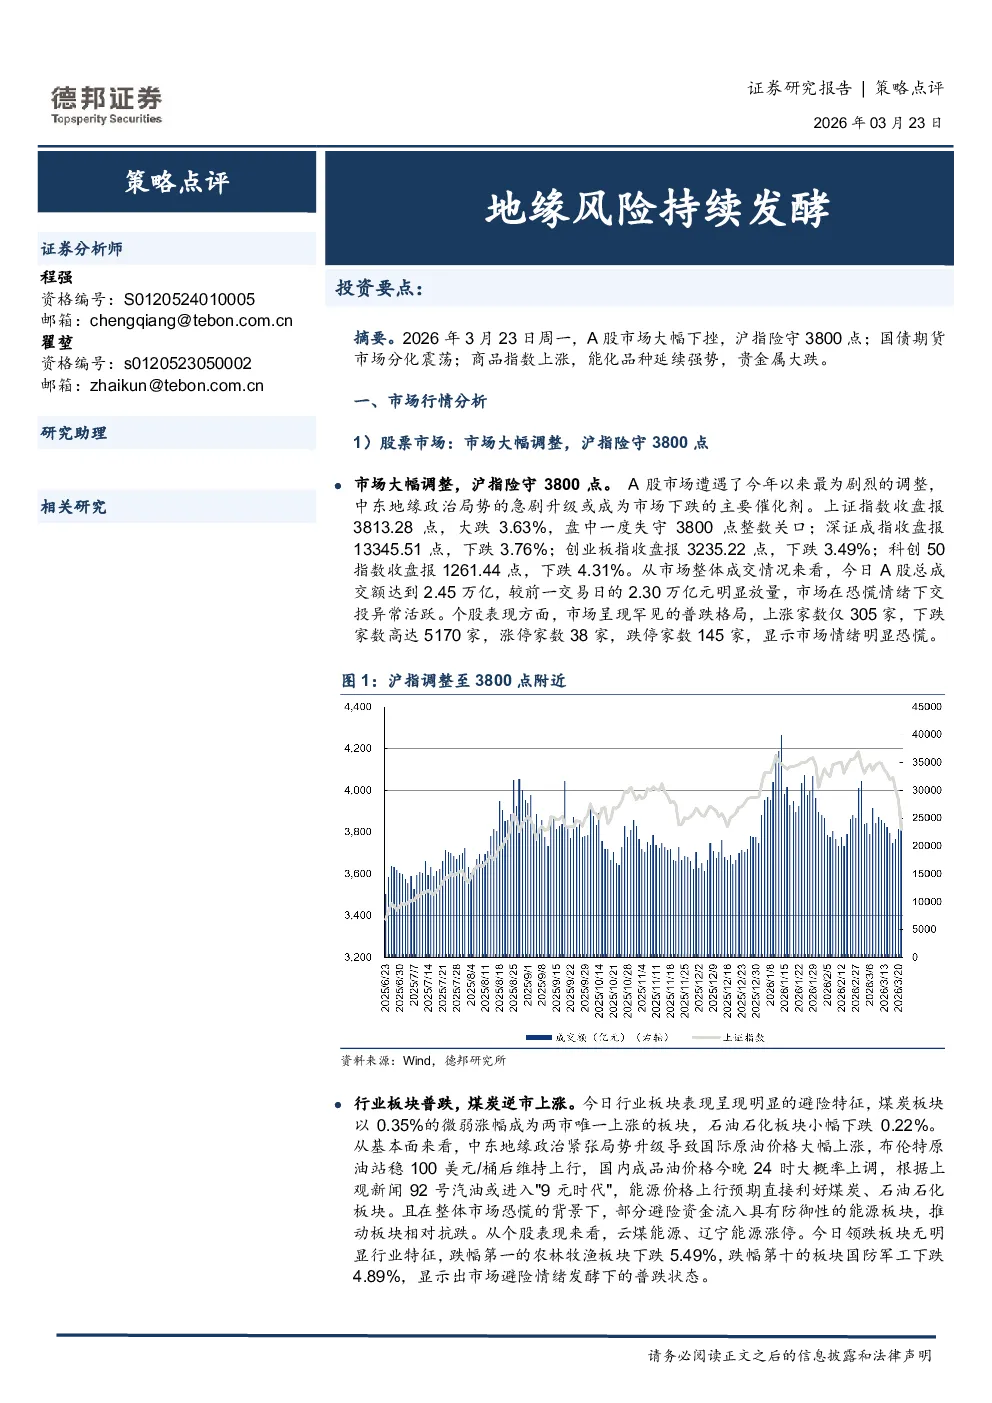Click the email zhaikun@tebon.com.cn
992x1403 pixels.
pos(177,385)
